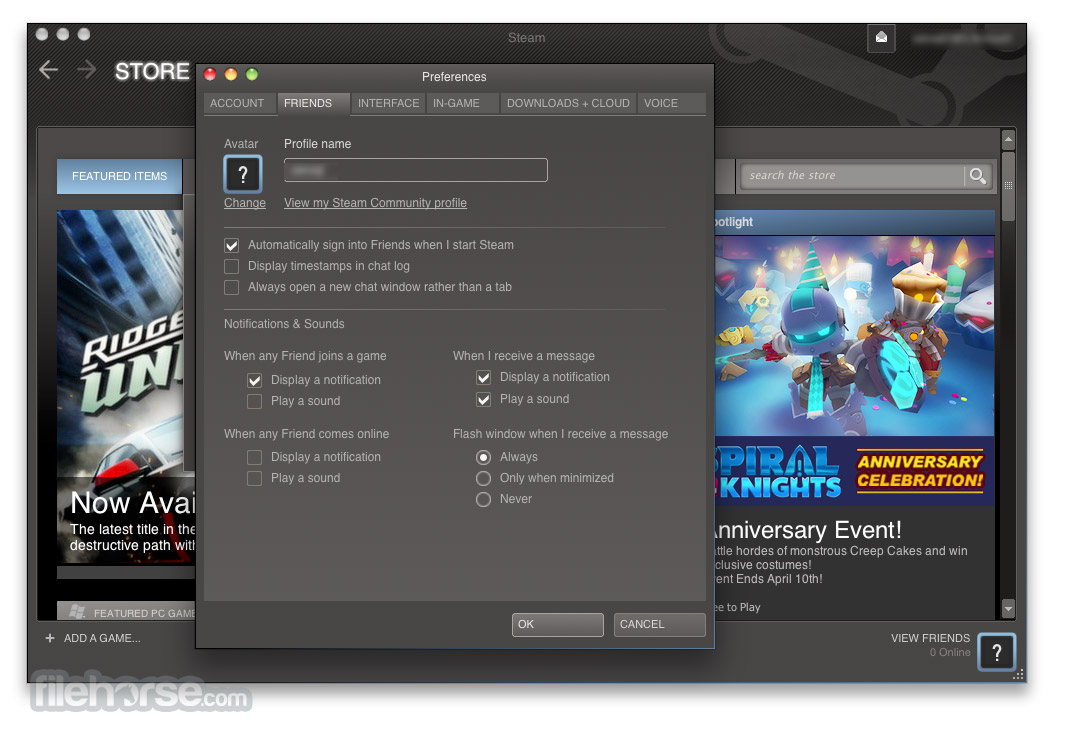Click the search the store field

[853, 176]
